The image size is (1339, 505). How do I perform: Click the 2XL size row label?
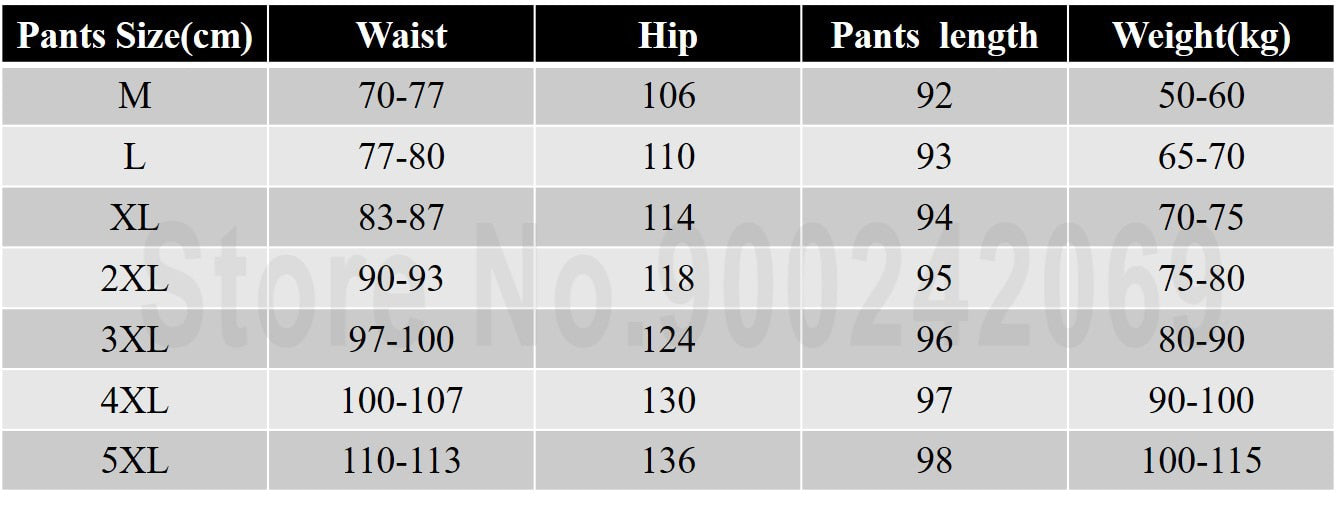click(x=134, y=279)
